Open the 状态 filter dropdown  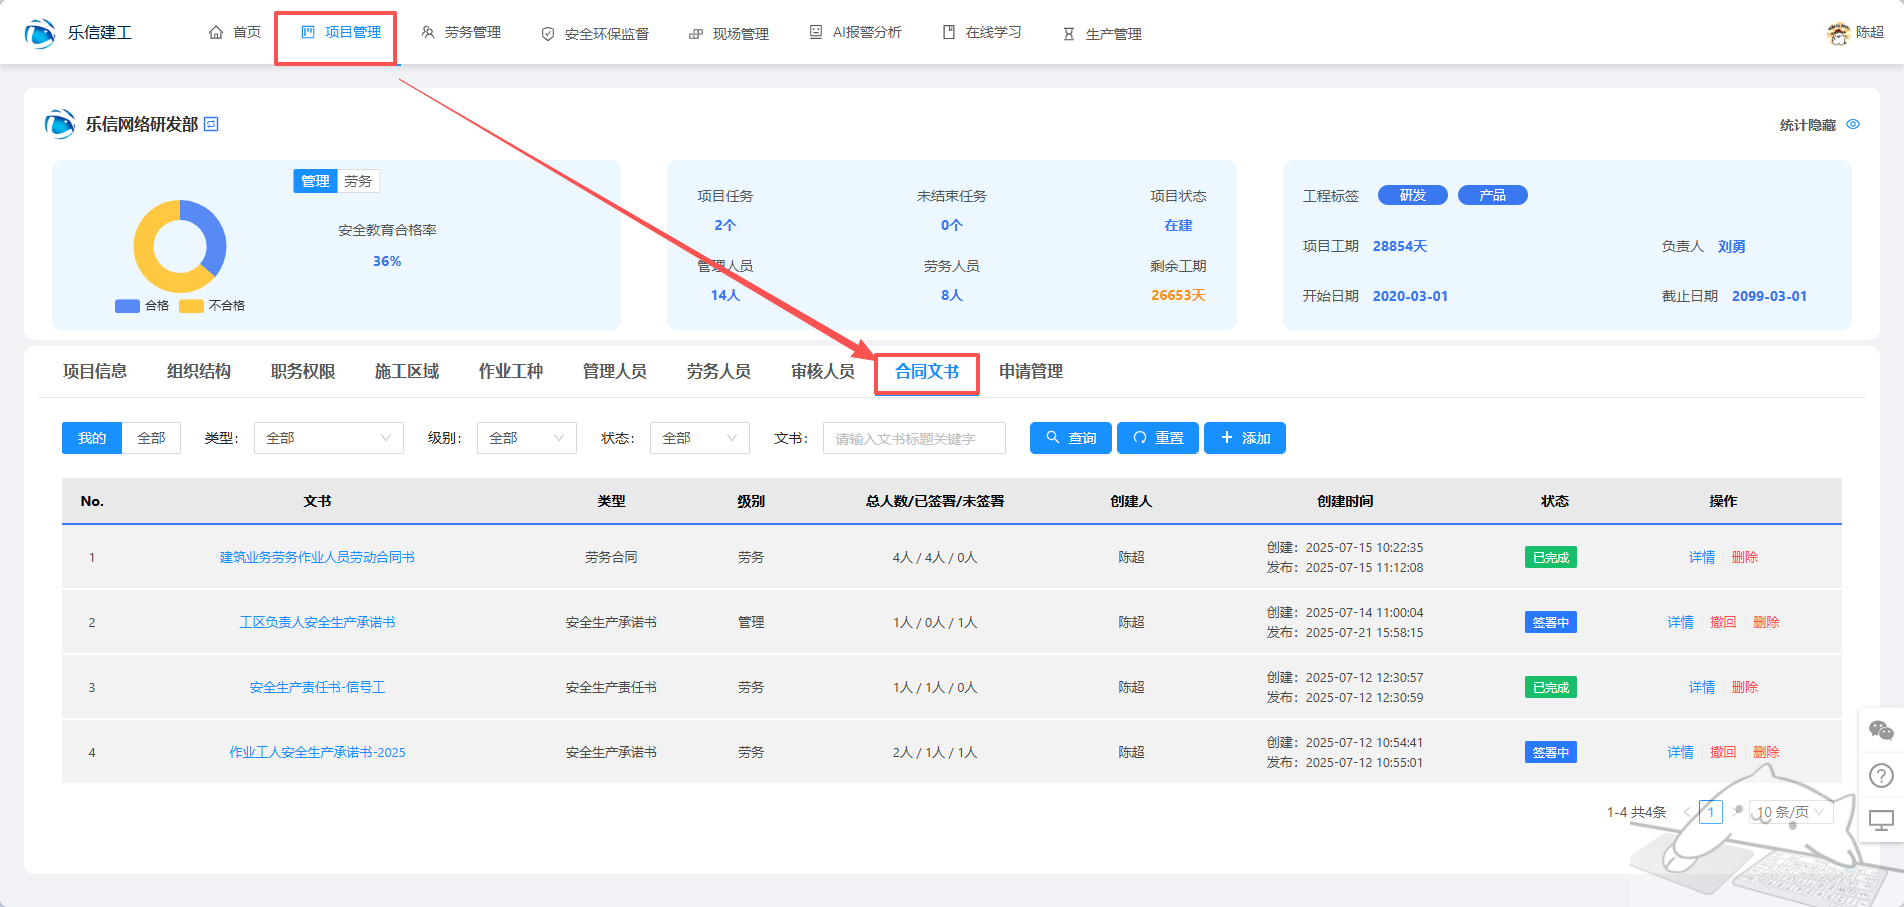[x=699, y=438]
